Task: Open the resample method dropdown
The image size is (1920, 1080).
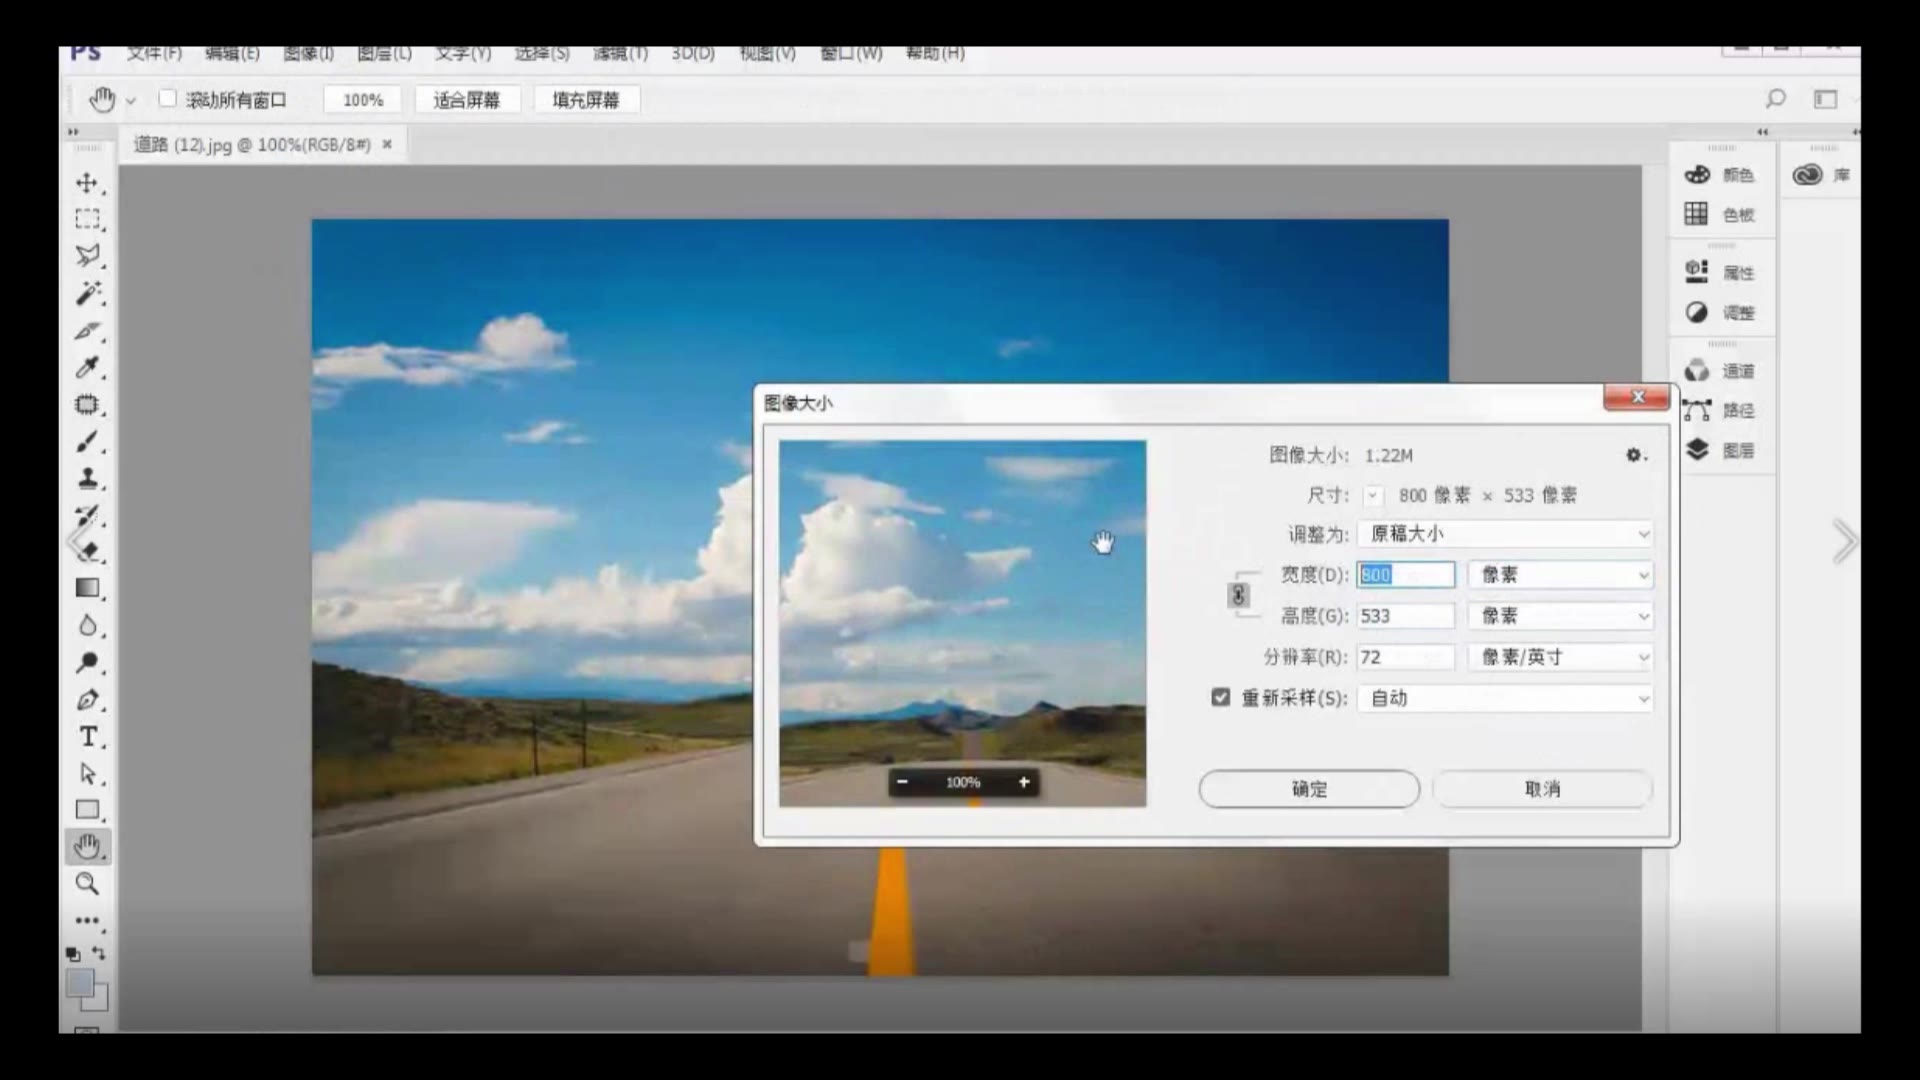Action: click(1505, 698)
